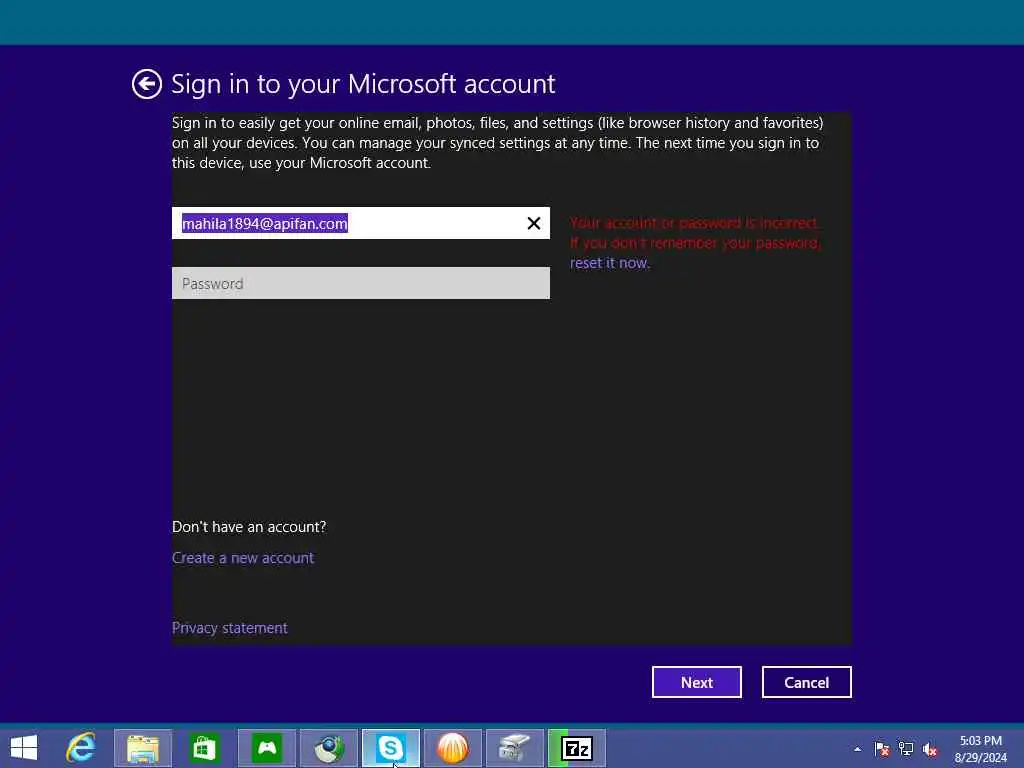Open Action Center flag tray icon
Viewport: 1024px width, 768px height.
coord(882,749)
